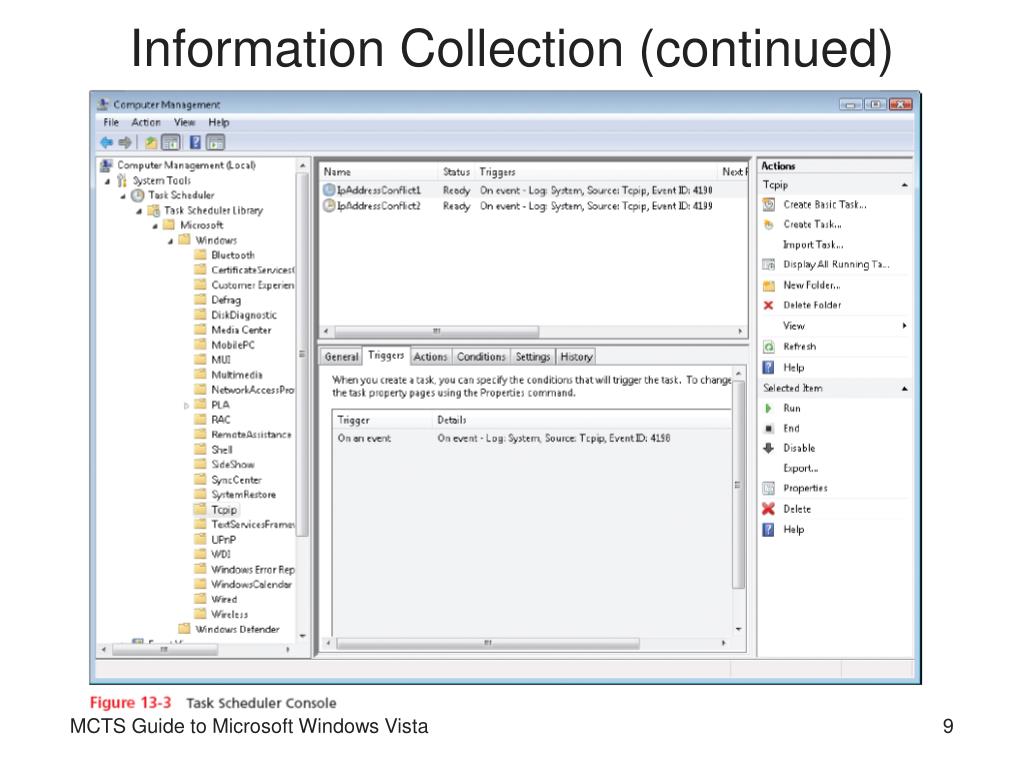Toggle the console tree toolbar icon
1024x768 pixels.
tap(170, 142)
